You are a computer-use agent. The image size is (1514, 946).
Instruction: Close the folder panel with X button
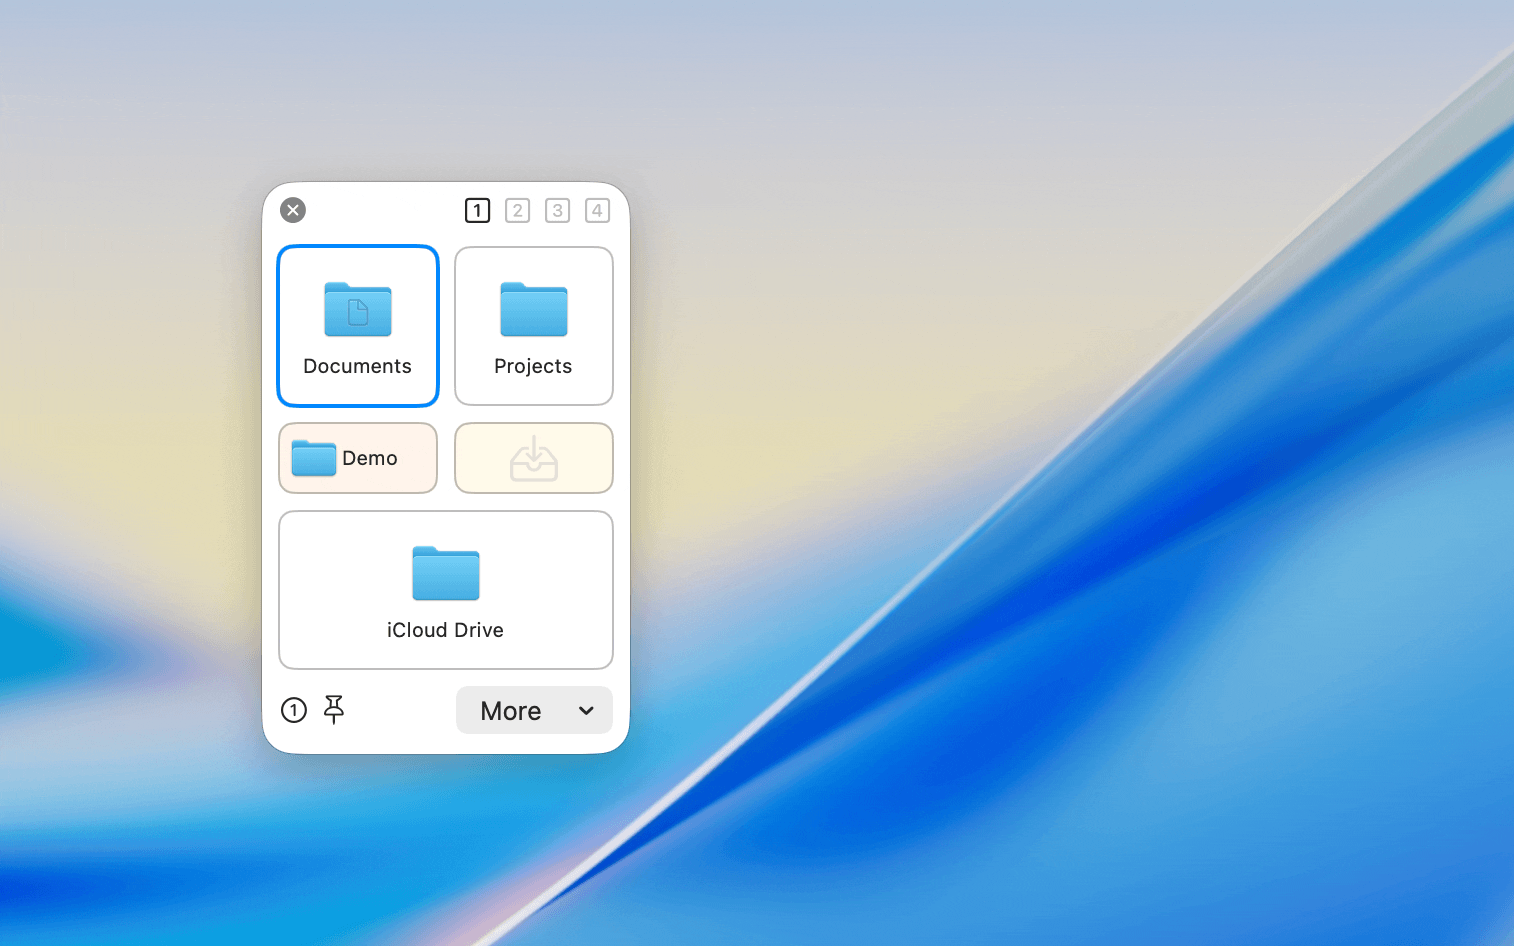coord(293,210)
